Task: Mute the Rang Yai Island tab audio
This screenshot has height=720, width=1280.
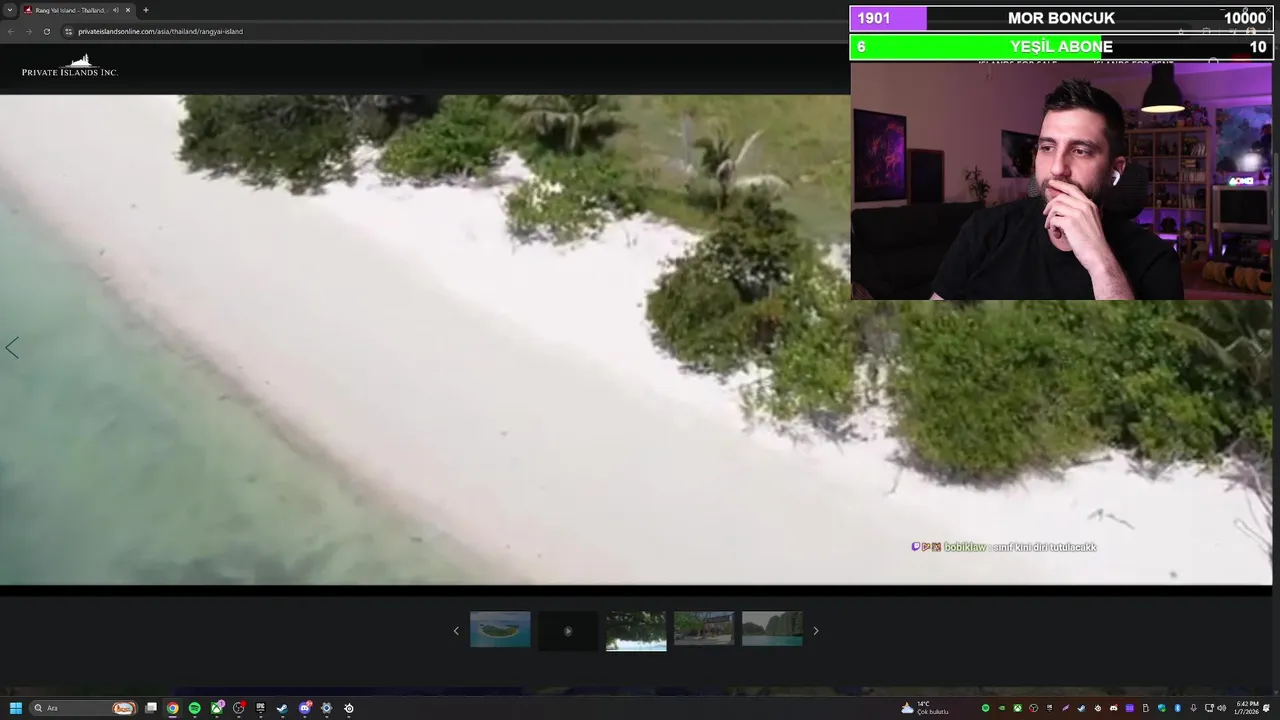Action: (x=116, y=10)
